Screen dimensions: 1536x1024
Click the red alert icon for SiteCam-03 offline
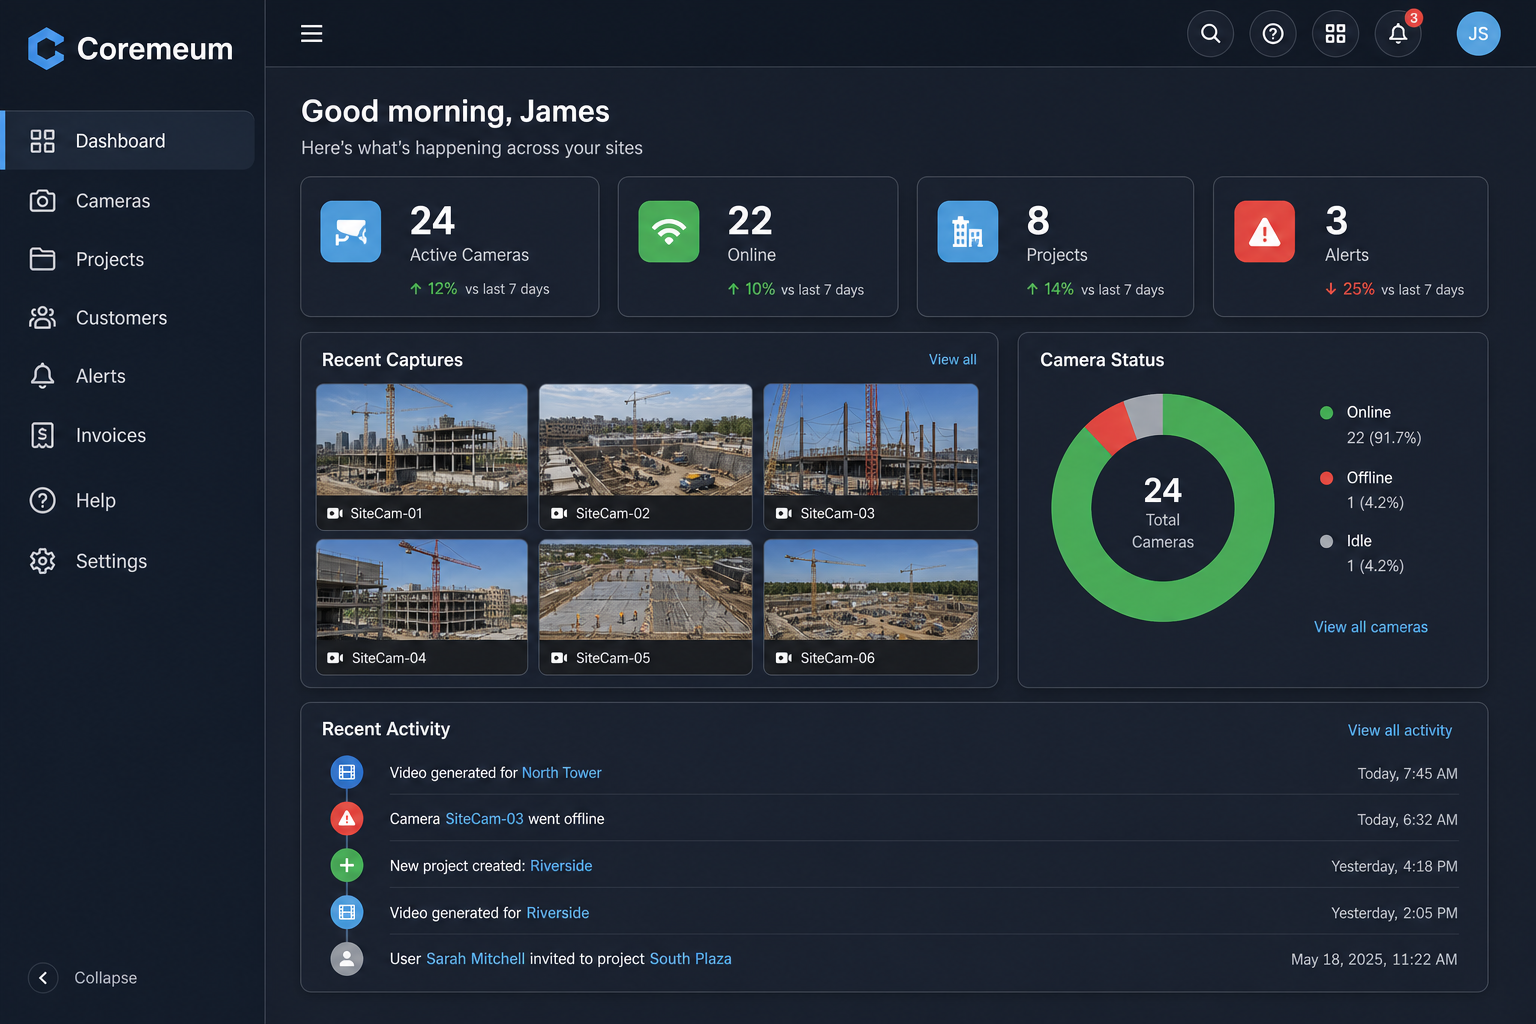[347, 818]
